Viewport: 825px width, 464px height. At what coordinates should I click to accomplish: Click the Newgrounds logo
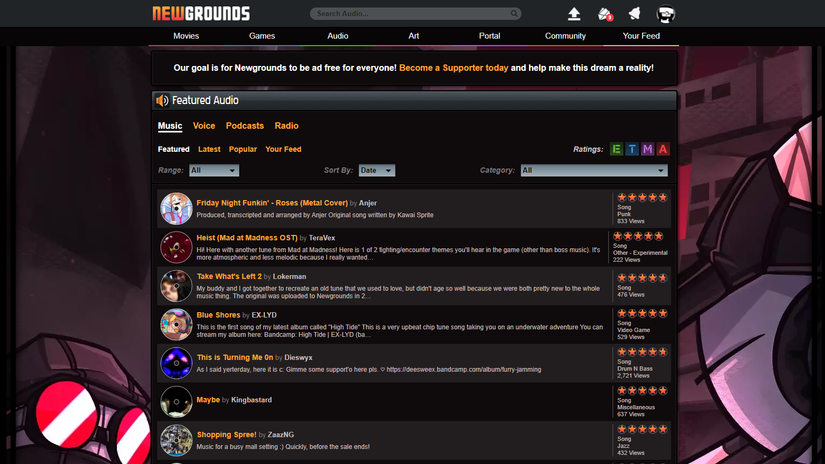pyautogui.click(x=201, y=13)
